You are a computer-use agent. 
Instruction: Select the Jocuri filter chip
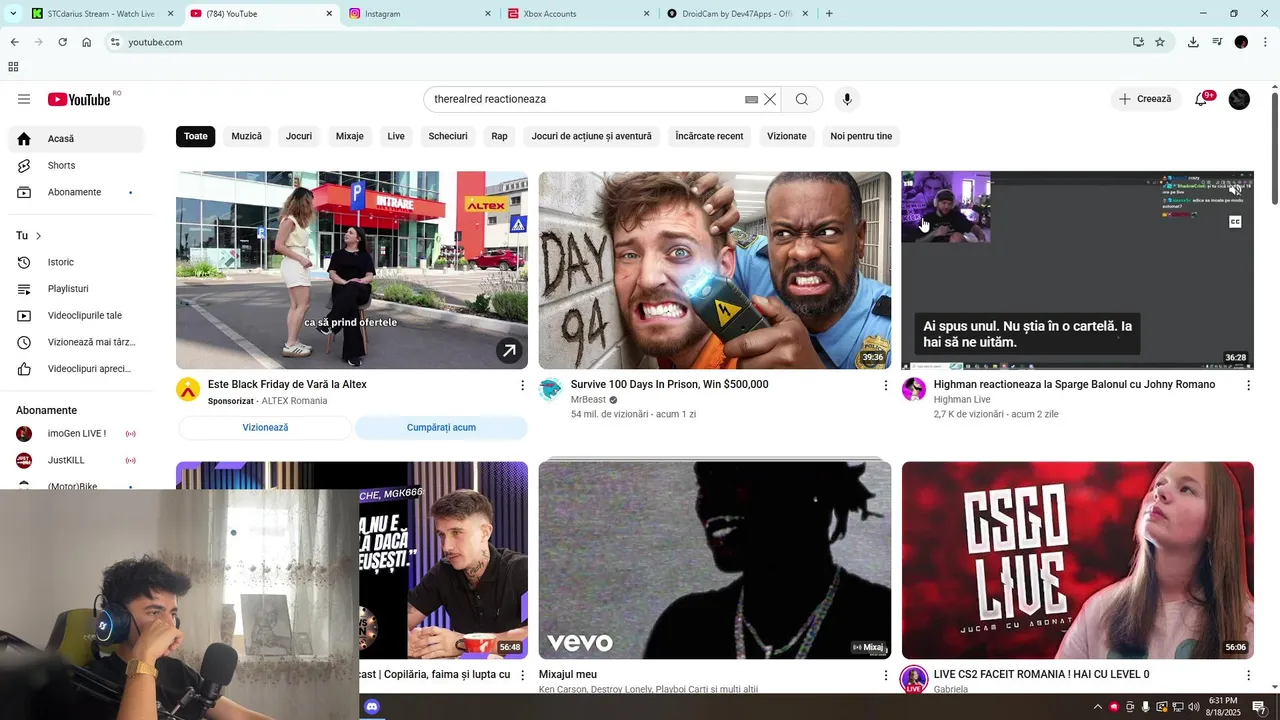tap(299, 136)
